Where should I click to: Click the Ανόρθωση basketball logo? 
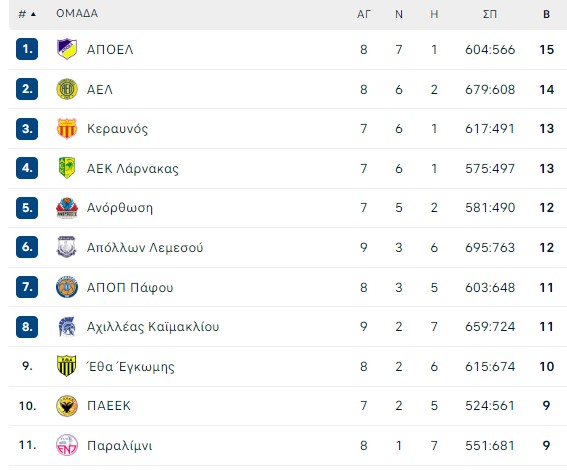(x=67, y=208)
